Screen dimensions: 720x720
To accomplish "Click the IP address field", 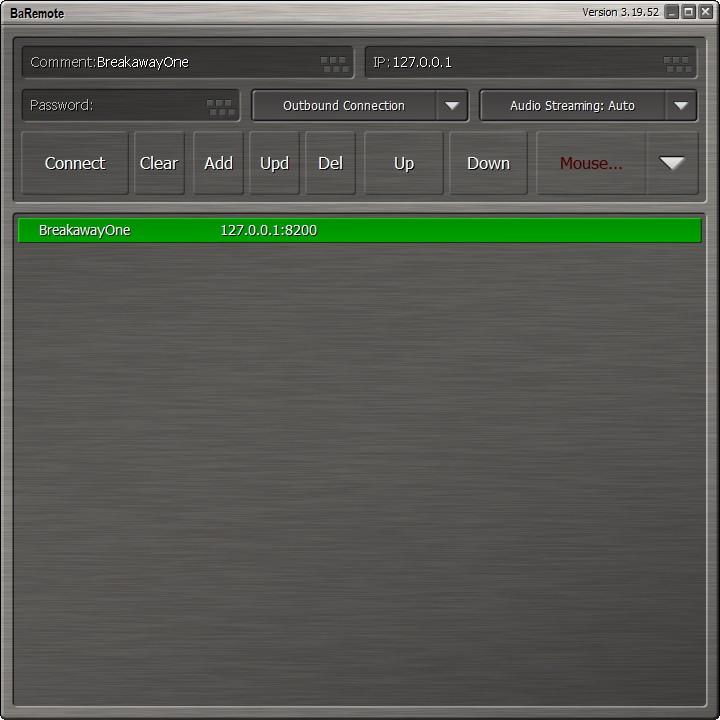I will pos(530,62).
